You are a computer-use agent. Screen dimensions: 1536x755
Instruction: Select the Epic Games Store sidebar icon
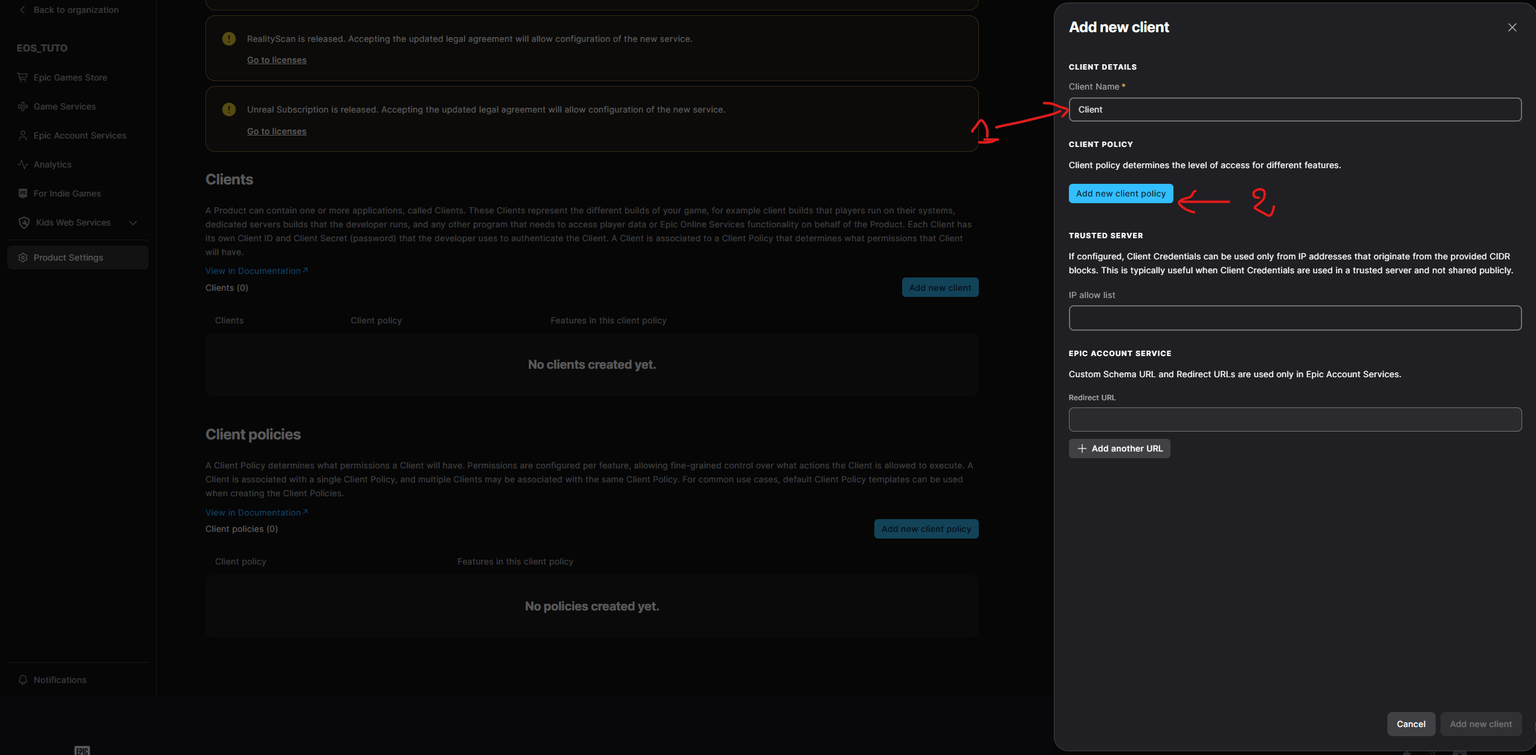pyautogui.click(x=21, y=77)
